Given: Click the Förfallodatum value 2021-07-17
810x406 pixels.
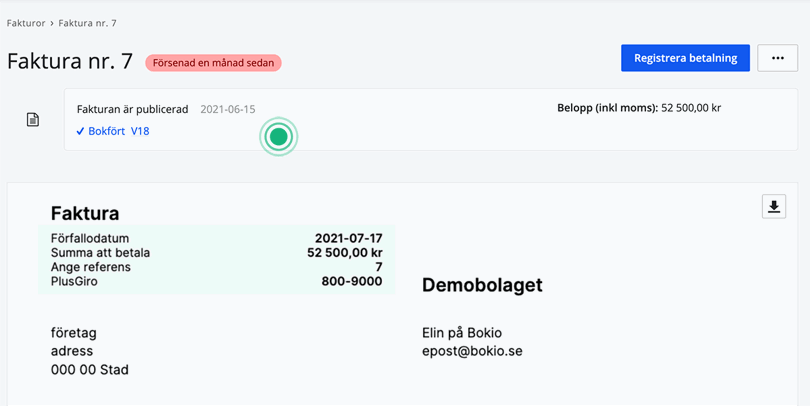Looking at the screenshot, I should tap(348, 239).
